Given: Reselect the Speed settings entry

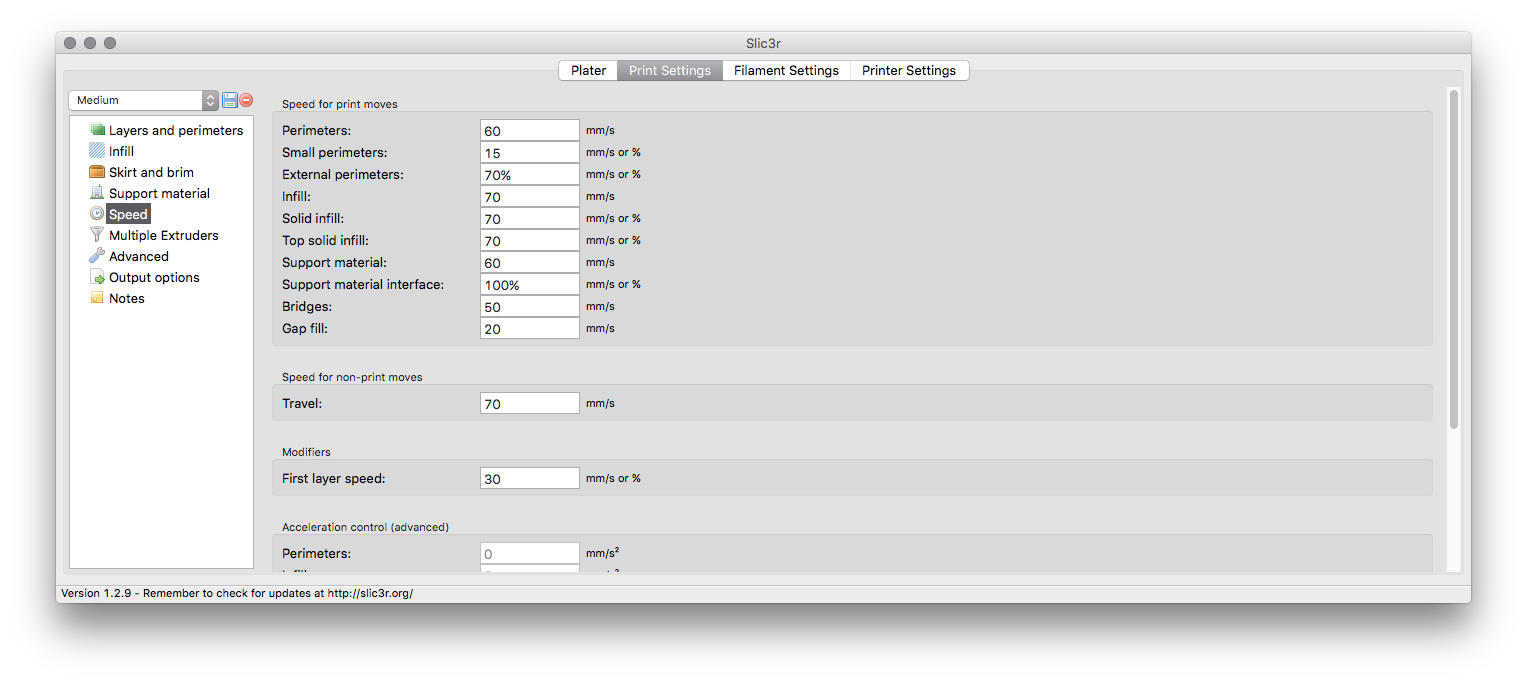Looking at the screenshot, I should [x=128, y=214].
